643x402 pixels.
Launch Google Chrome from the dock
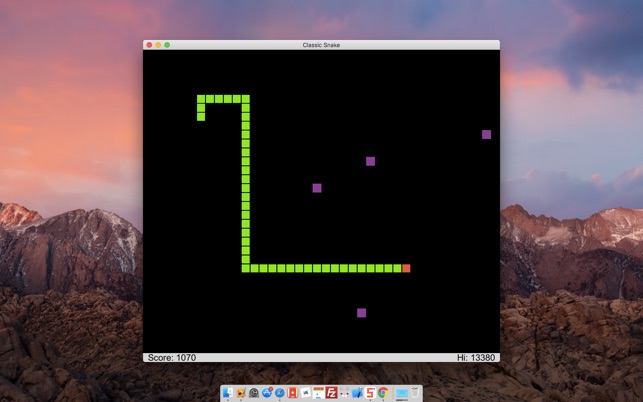(383, 393)
